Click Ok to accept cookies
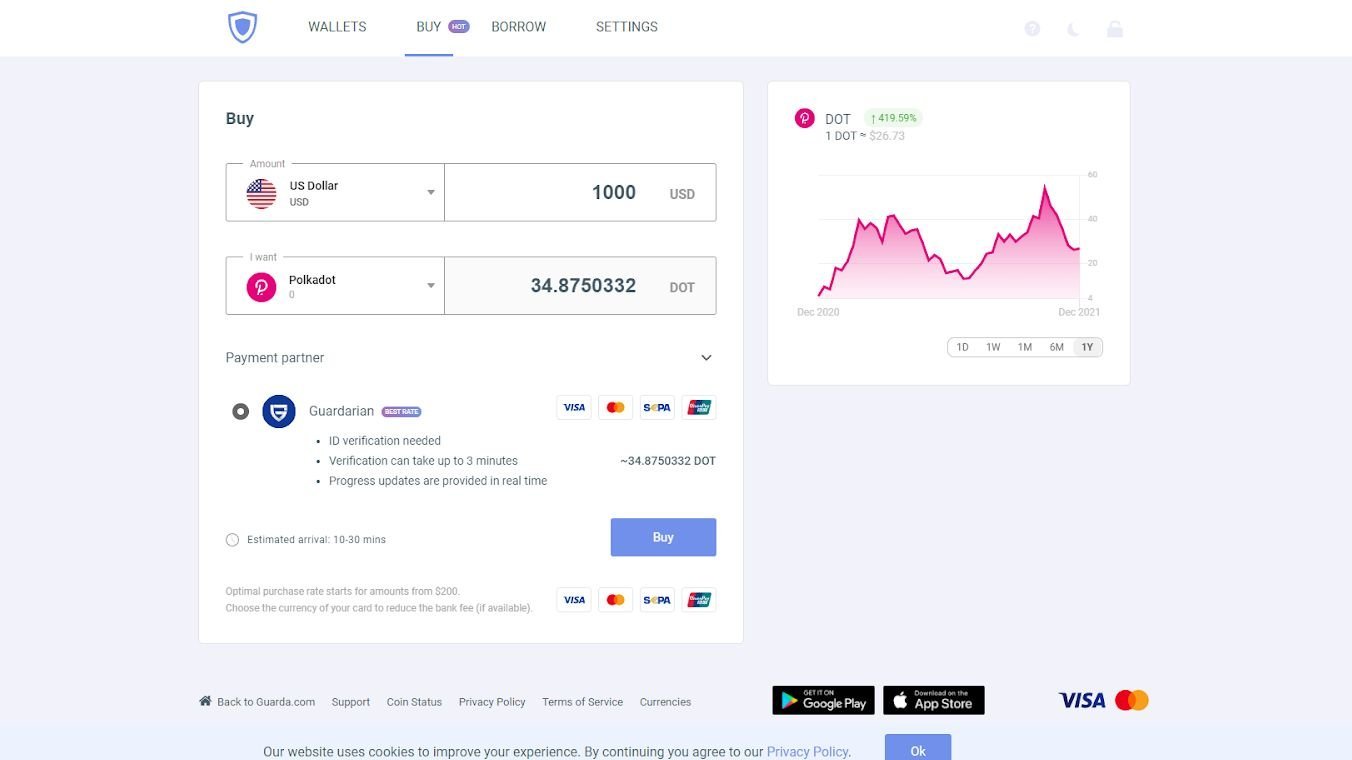Viewport: 1352px width, 760px height. click(916, 750)
